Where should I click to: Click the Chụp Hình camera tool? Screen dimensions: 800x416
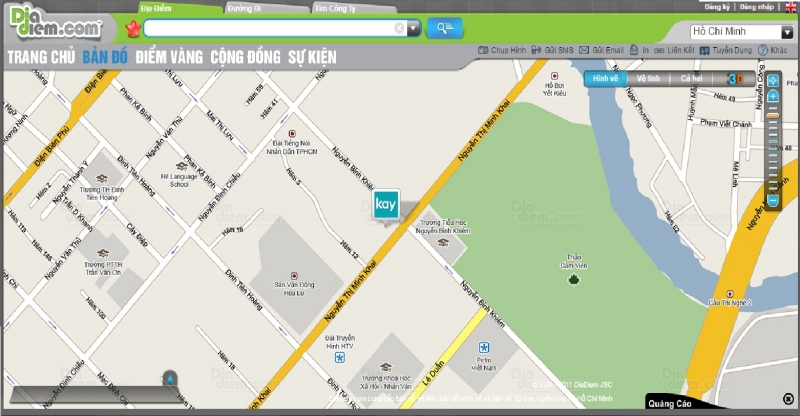502,50
